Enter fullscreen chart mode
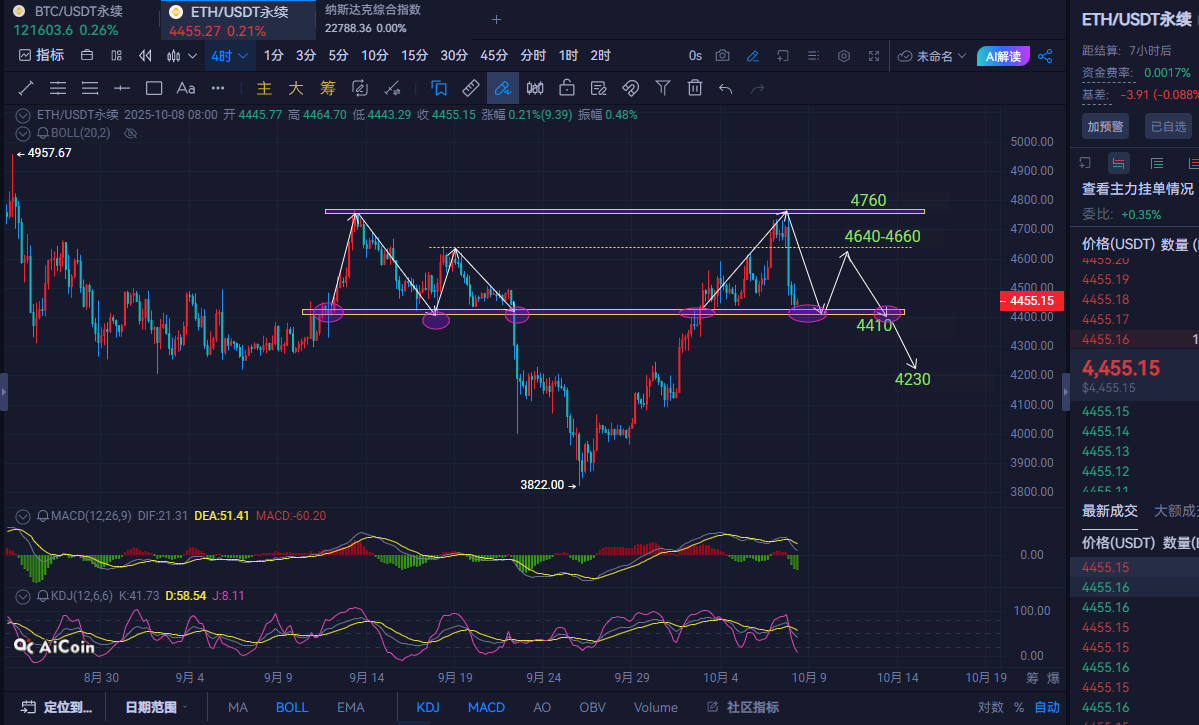Image resolution: width=1199 pixels, height=725 pixels. [x=875, y=56]
